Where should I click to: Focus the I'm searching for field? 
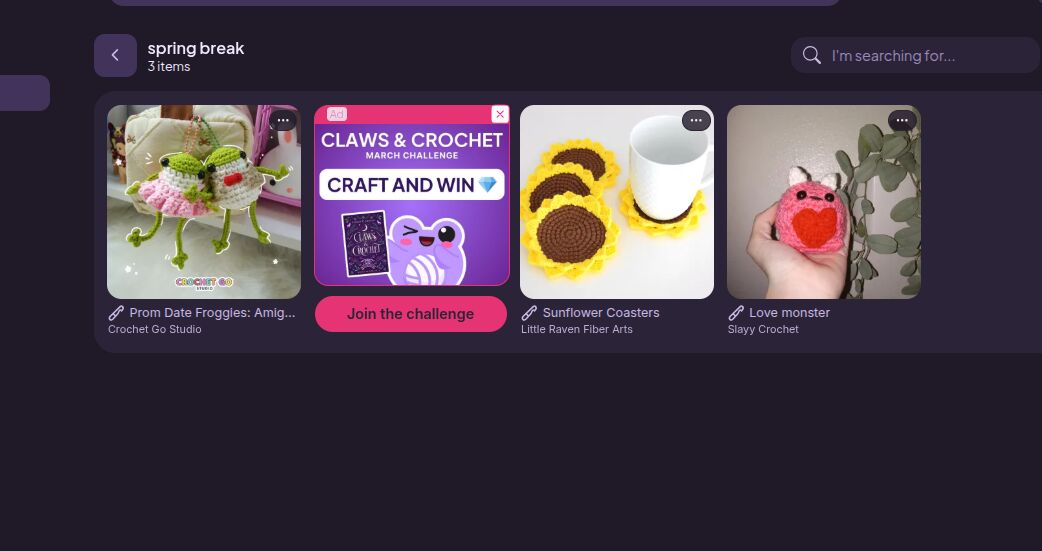(915, 55)
